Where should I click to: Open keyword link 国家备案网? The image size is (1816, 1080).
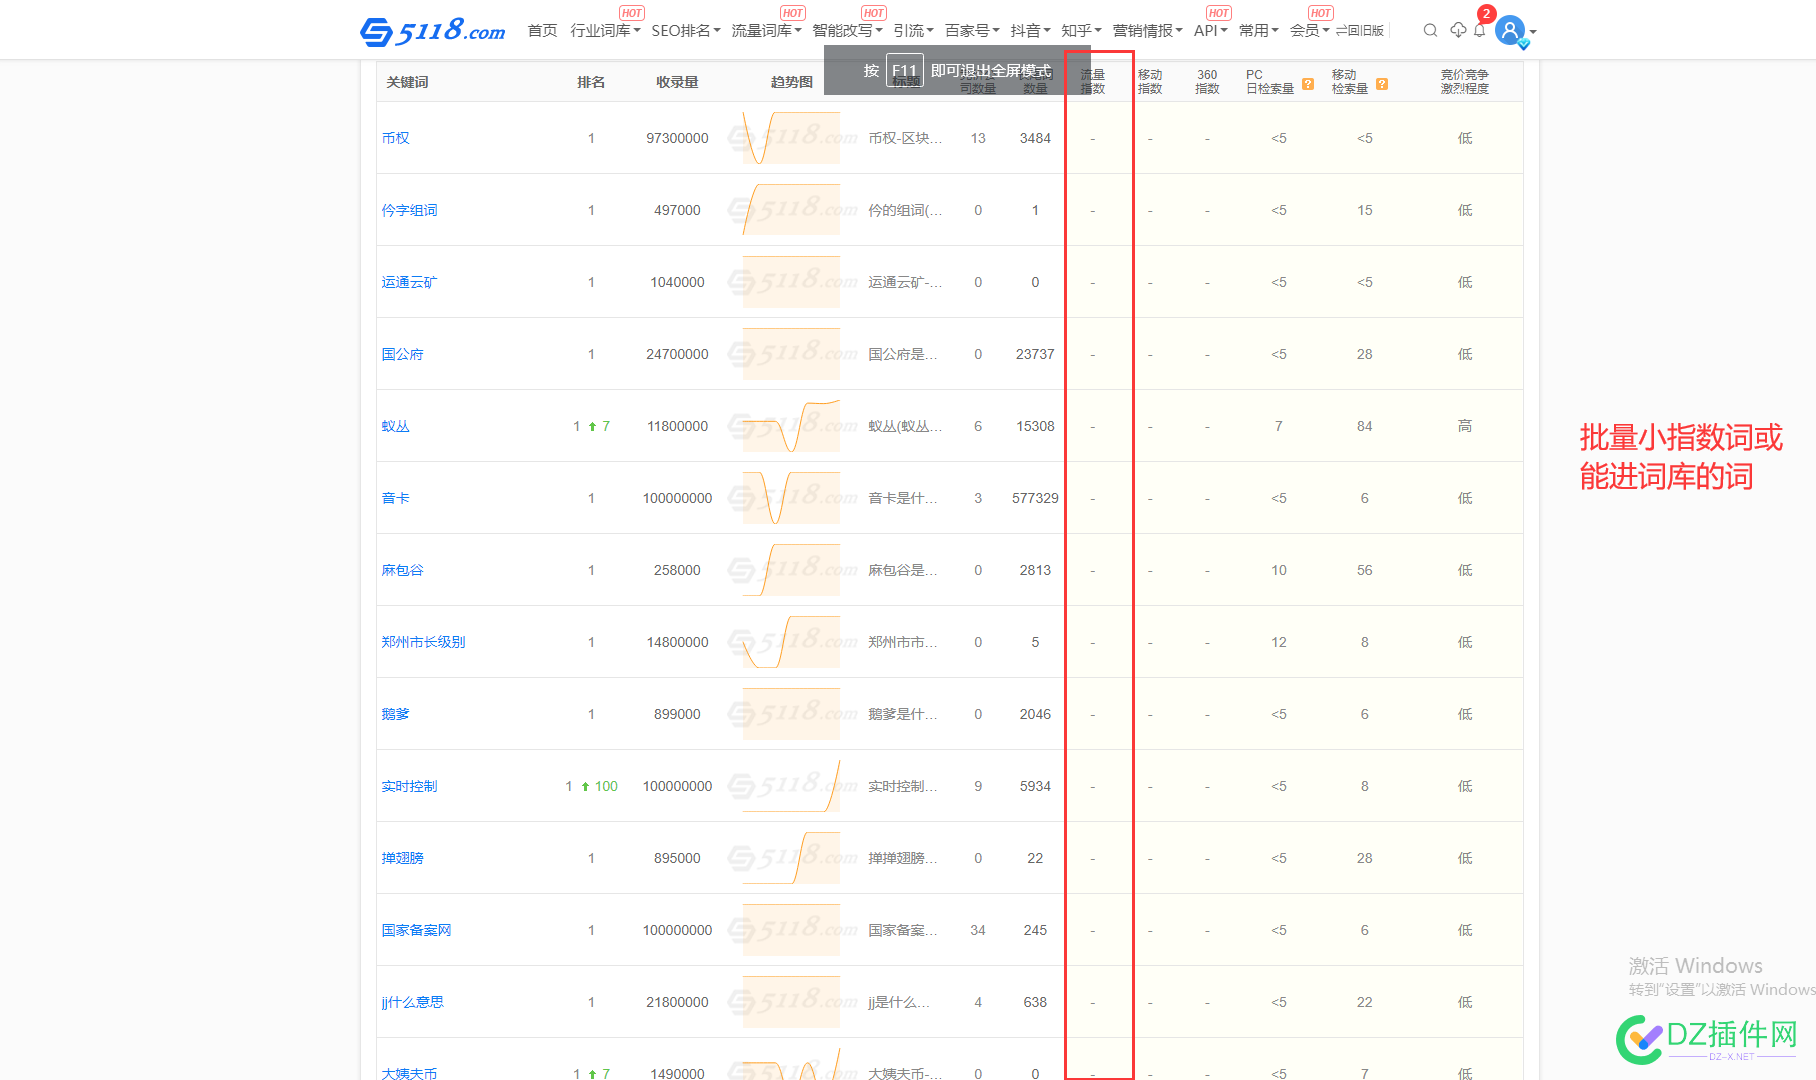(x=416, y=930)
